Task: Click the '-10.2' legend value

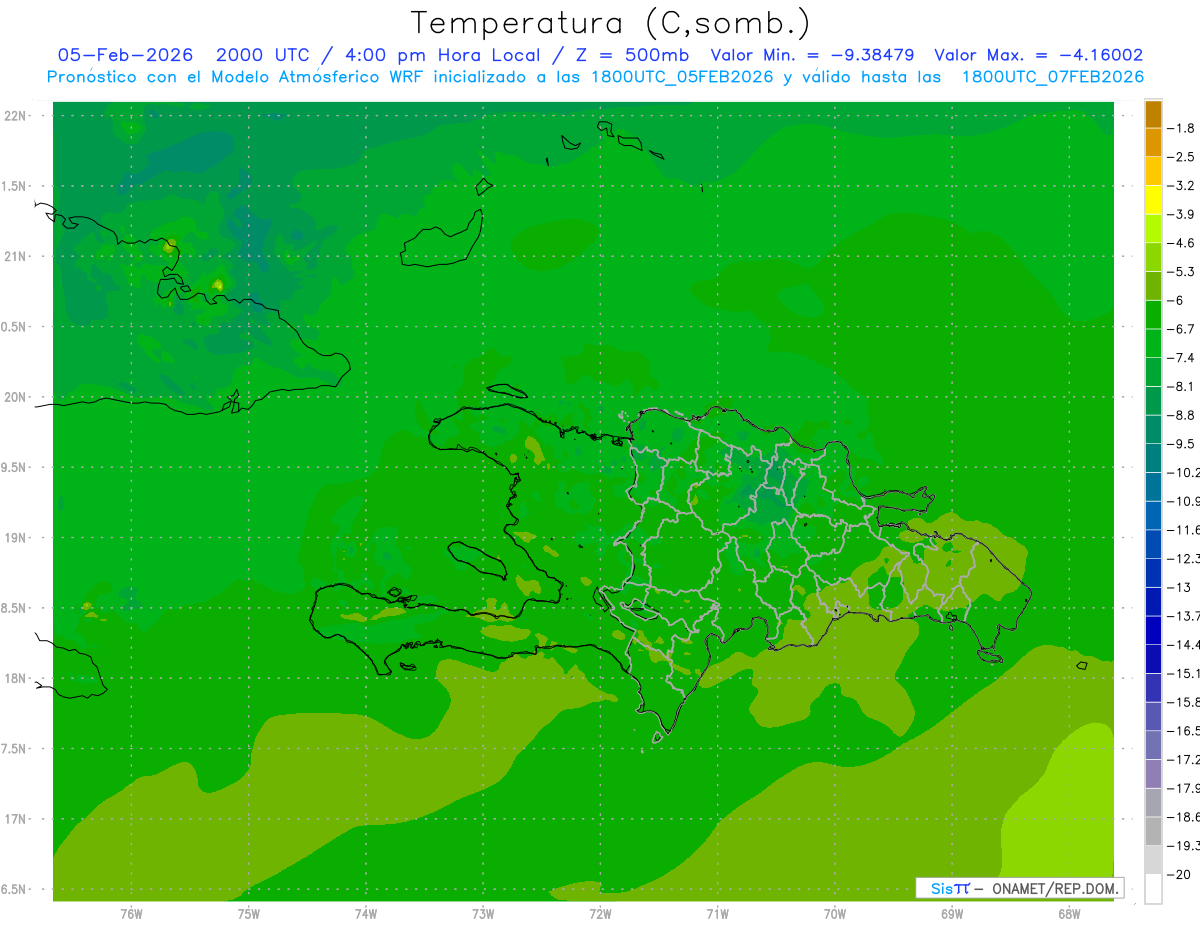Action: pyautogui.click(x=1184, y=472)
